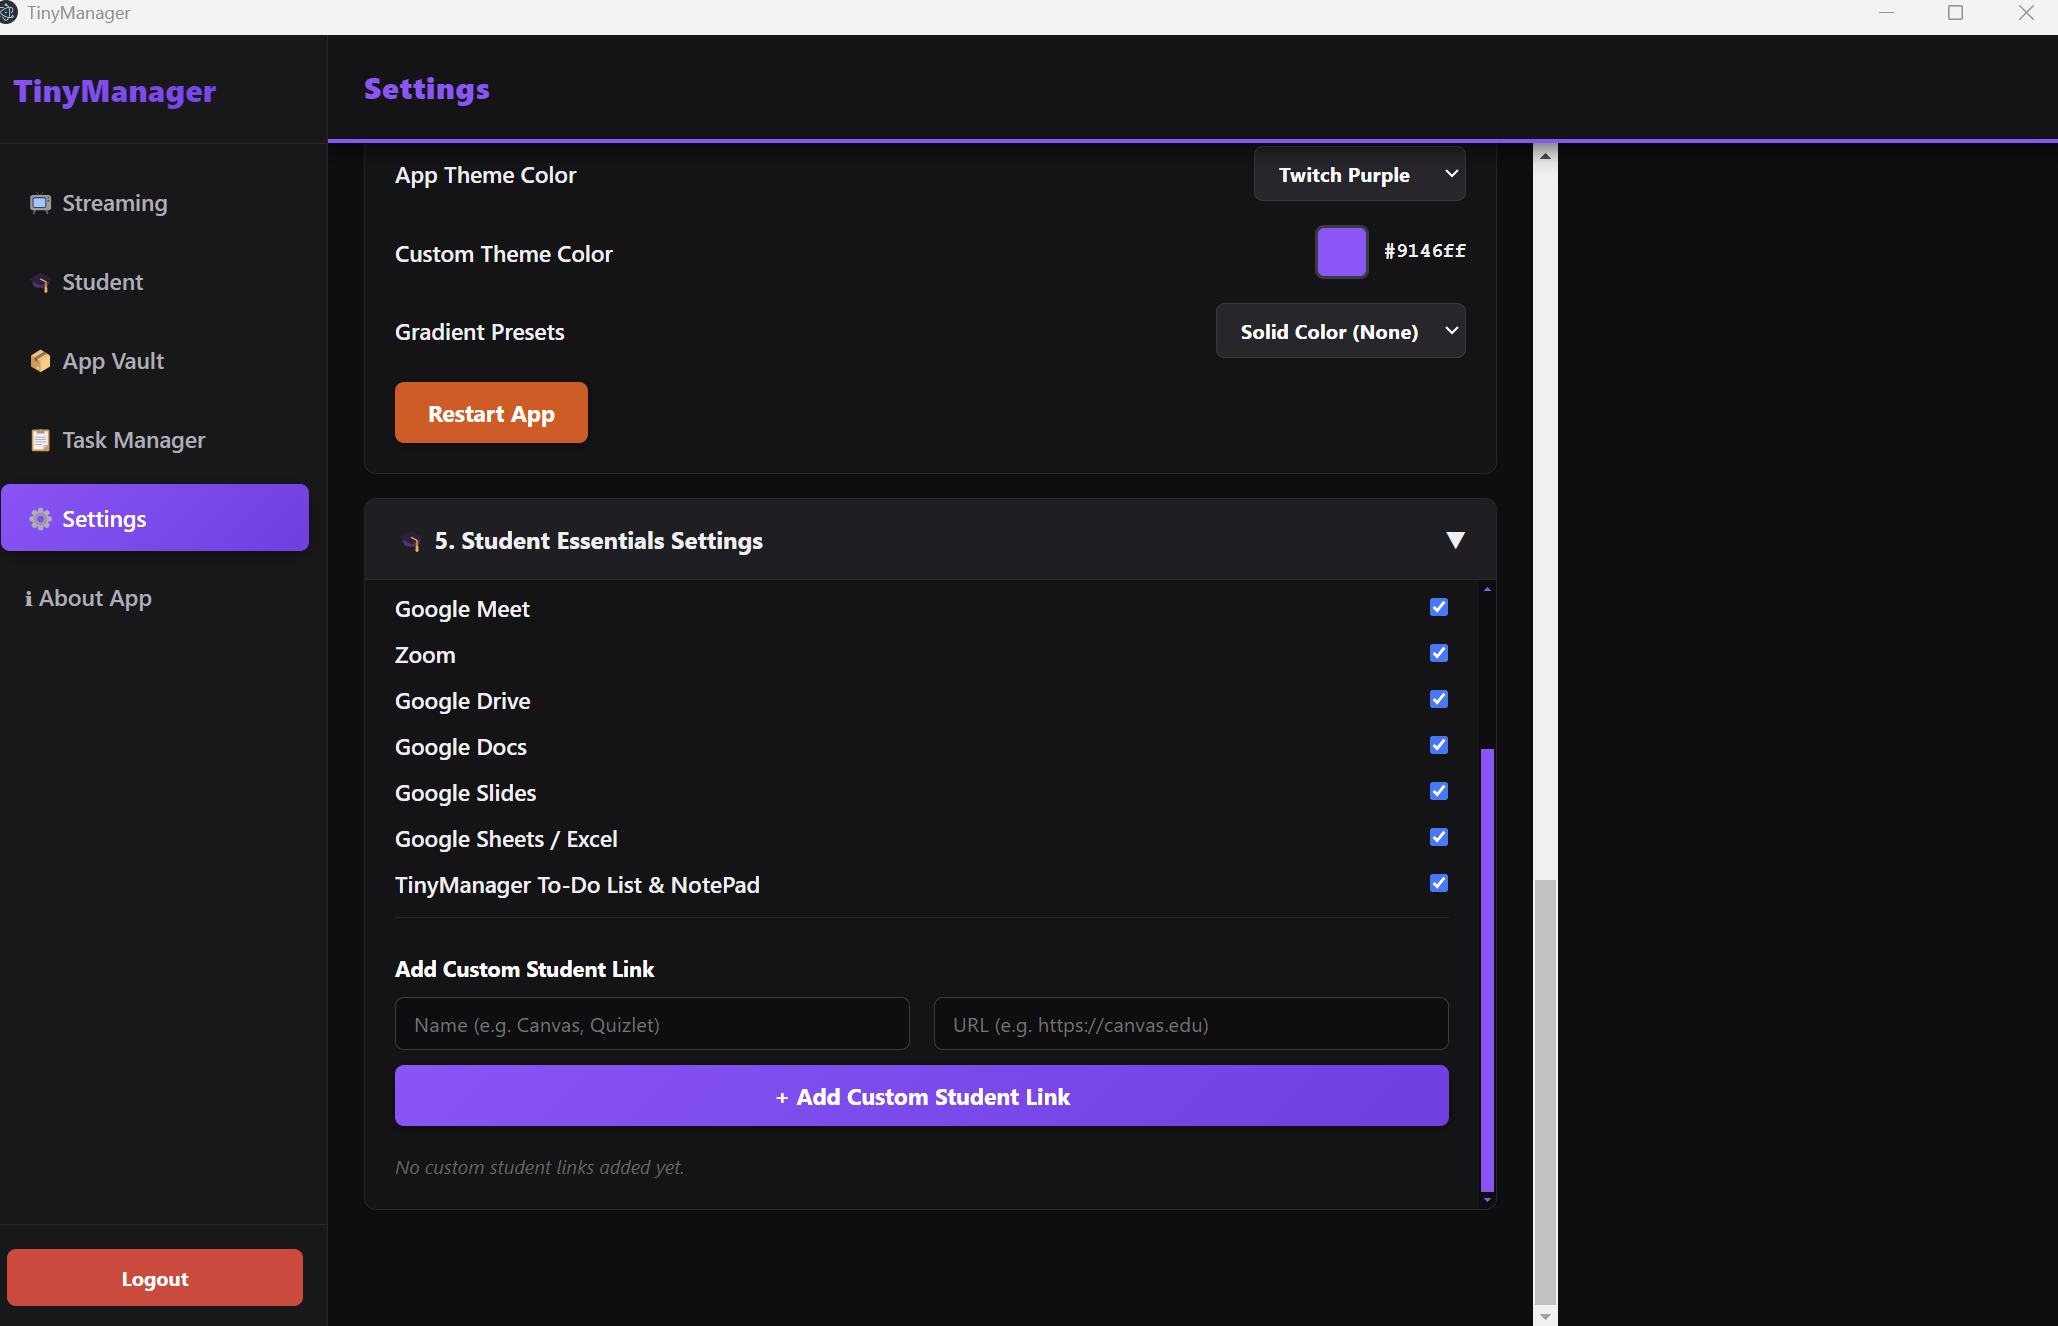
Task: Open the custom theme color swatch
Action: (x=1342, y=252)
